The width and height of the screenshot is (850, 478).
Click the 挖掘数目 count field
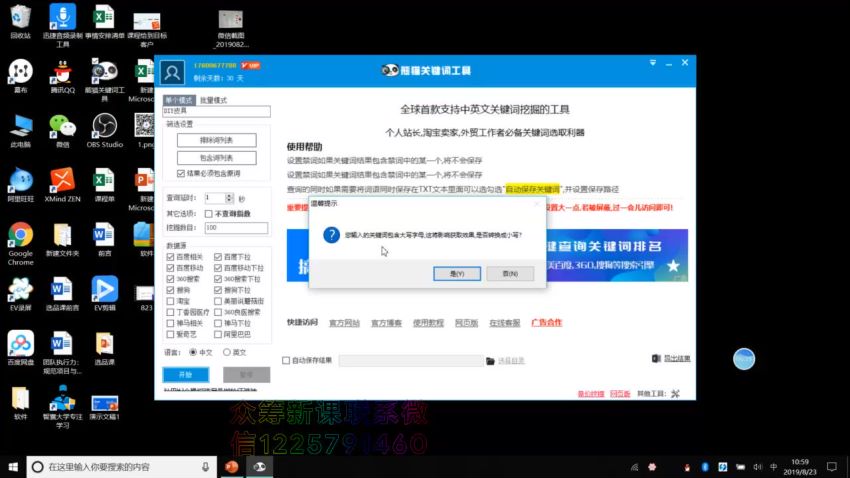click(x=236, y=228)
